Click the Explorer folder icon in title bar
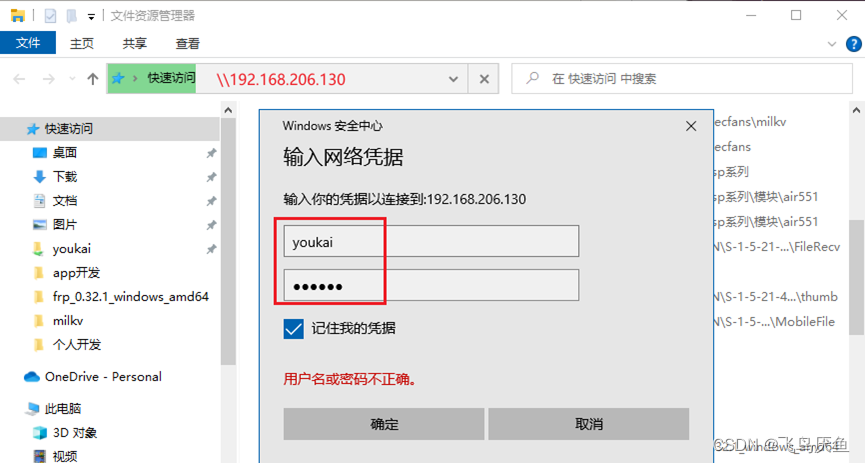 click(x=17, y=15)
